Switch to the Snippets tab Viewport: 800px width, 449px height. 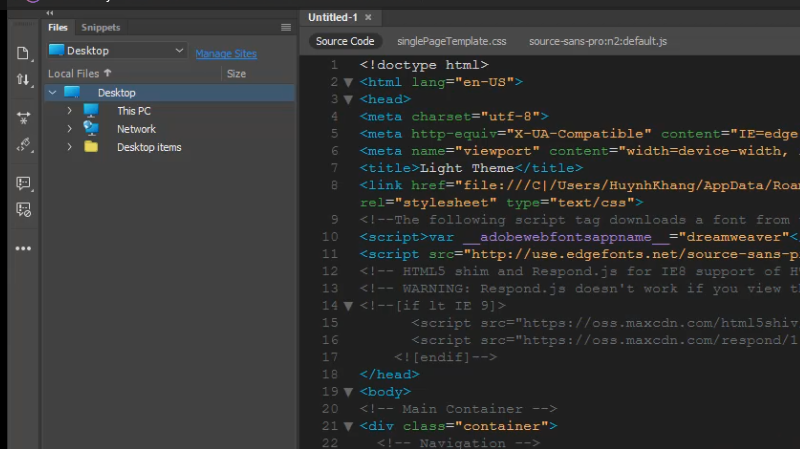tap(101, 28)
